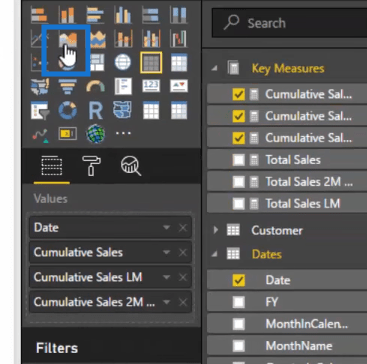Click the Key Measures table name
Screen dimensions: 367x364
point(288,68)
